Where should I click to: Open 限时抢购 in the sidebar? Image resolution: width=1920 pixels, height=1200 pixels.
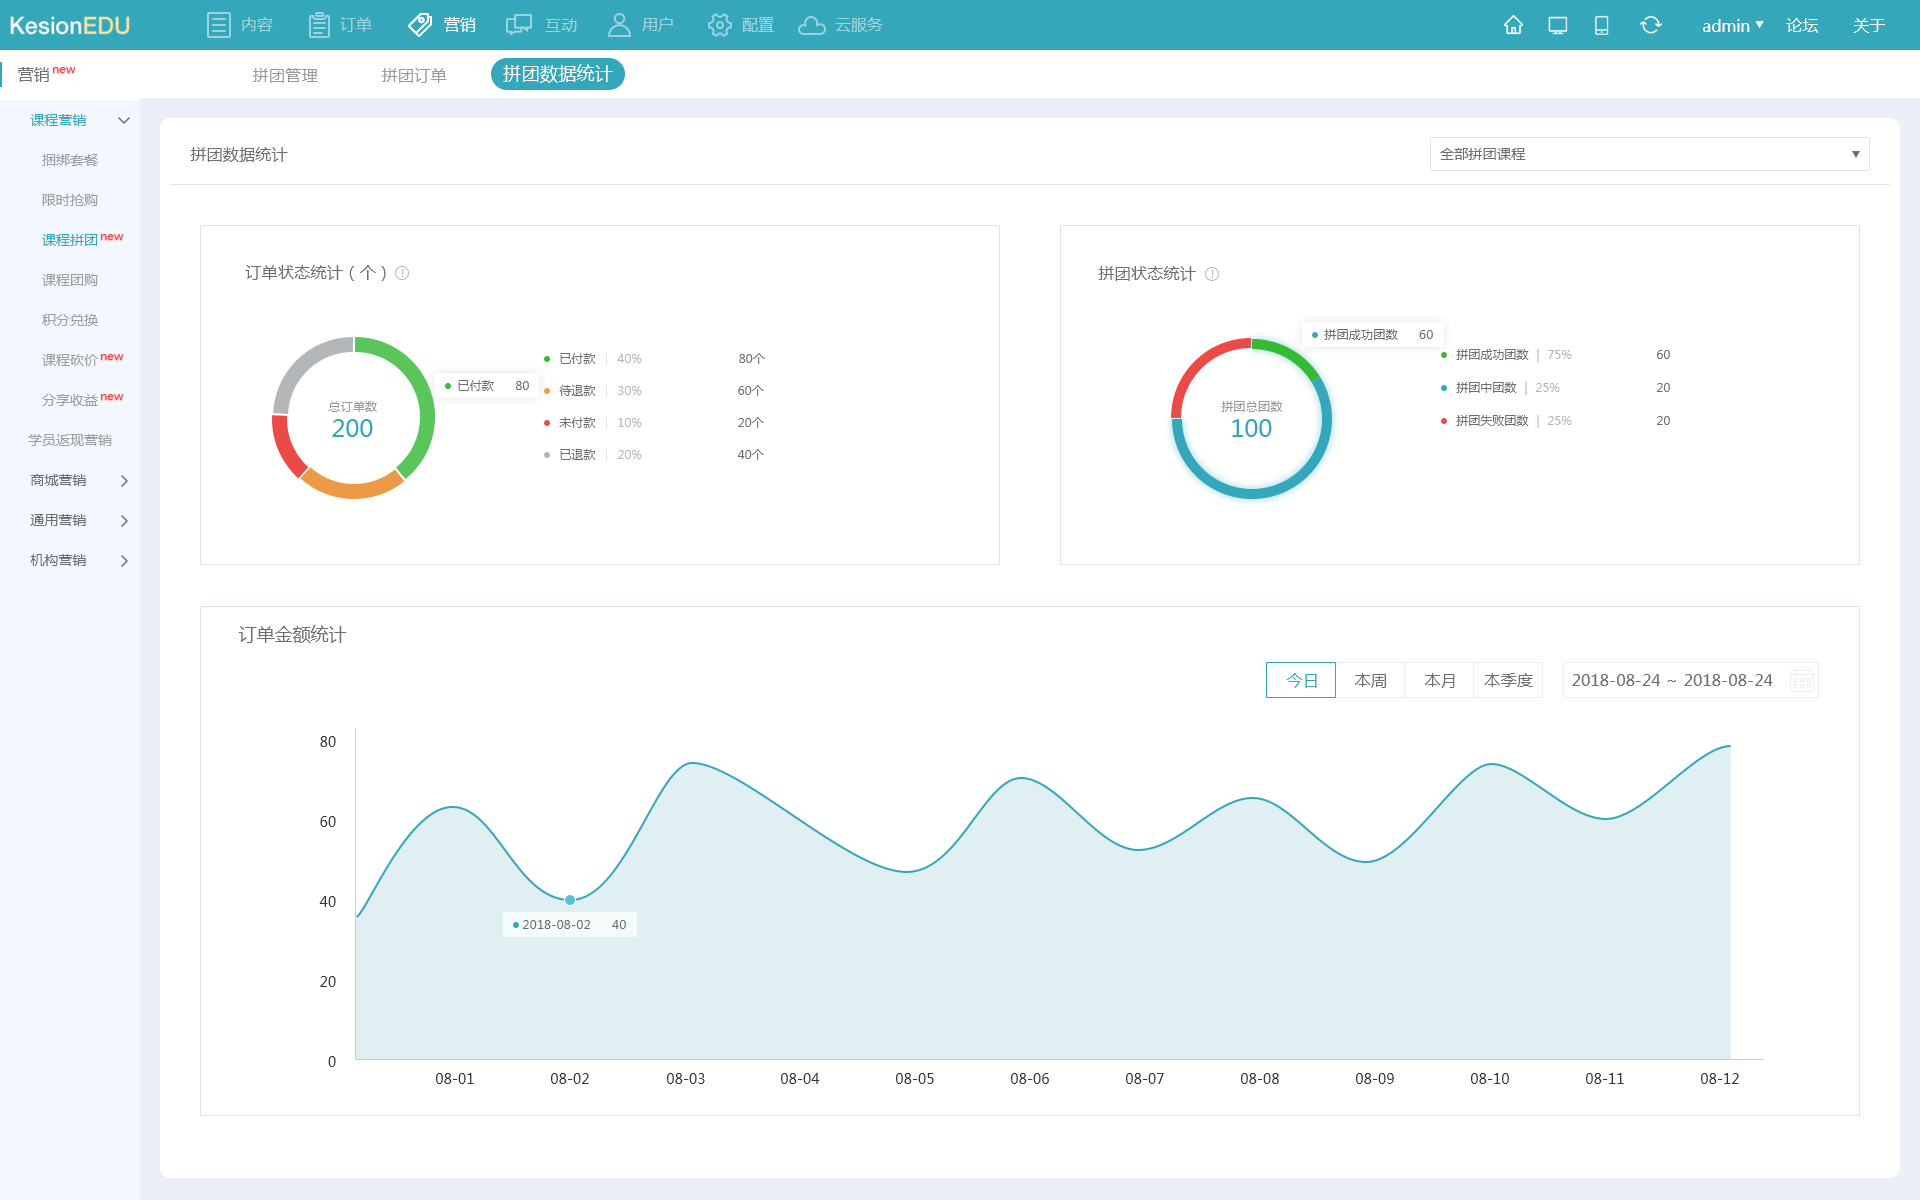point(70,200)
